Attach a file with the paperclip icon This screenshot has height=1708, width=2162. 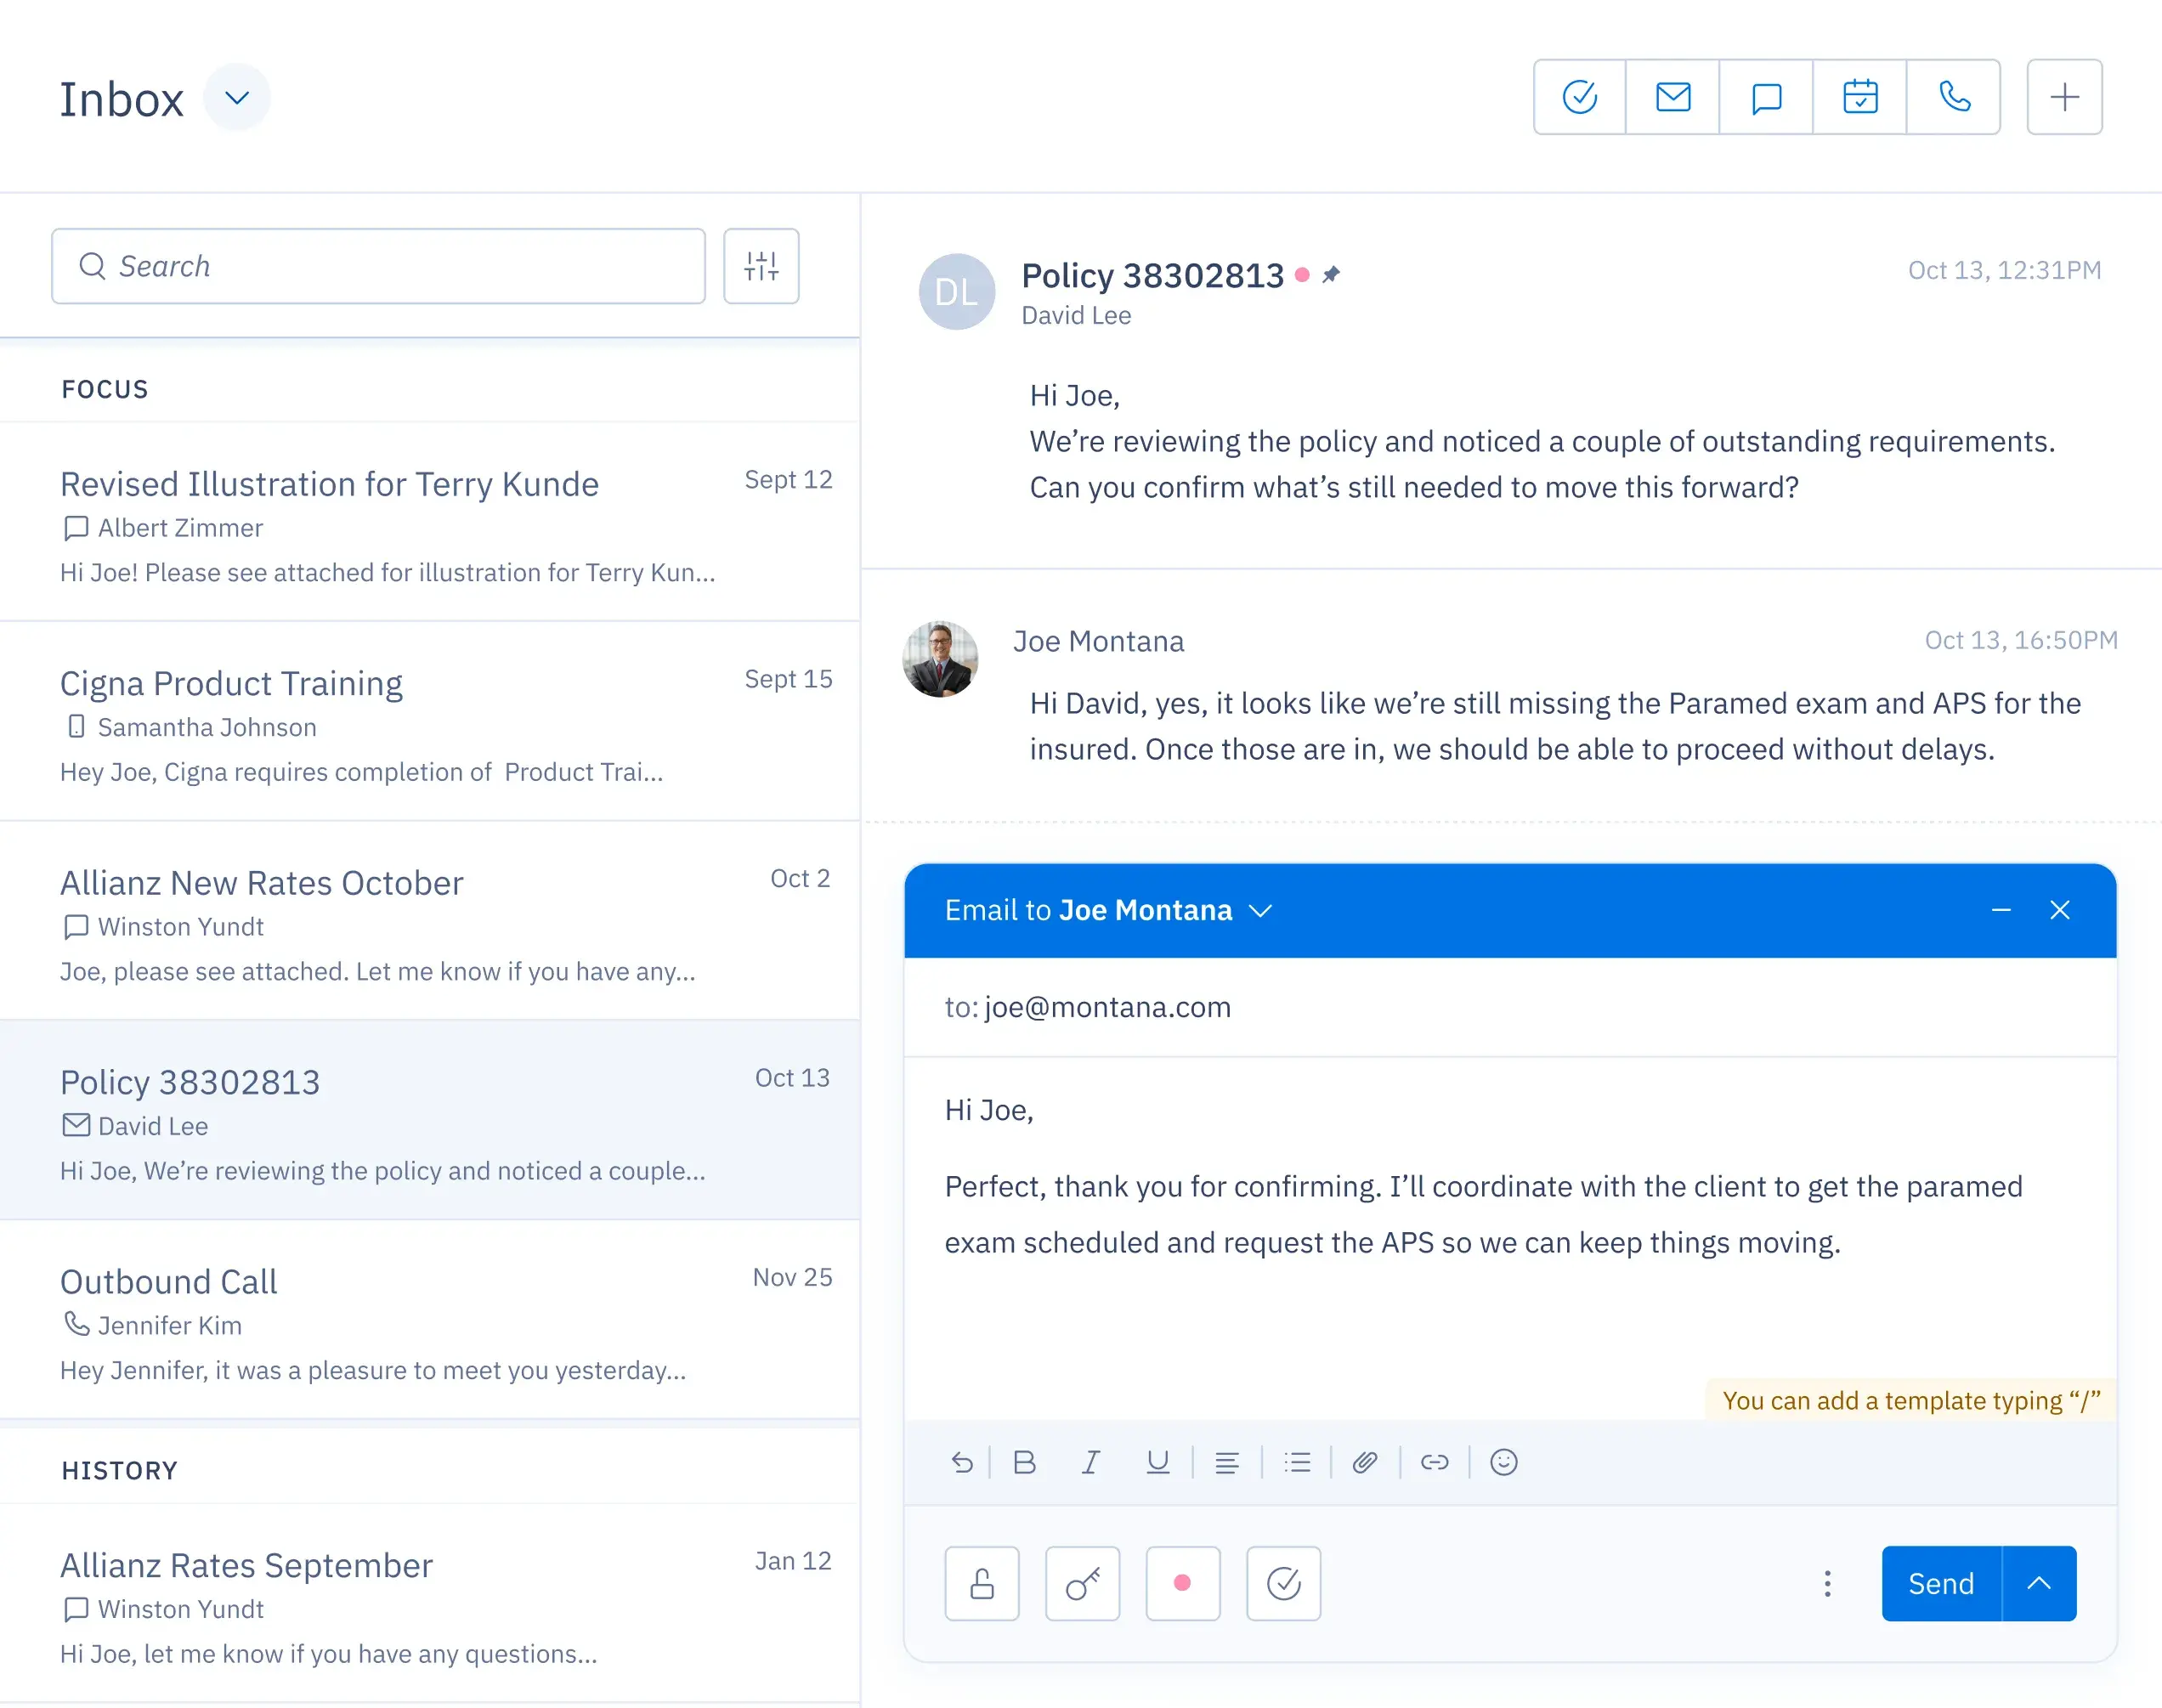coord(1366,1462)
